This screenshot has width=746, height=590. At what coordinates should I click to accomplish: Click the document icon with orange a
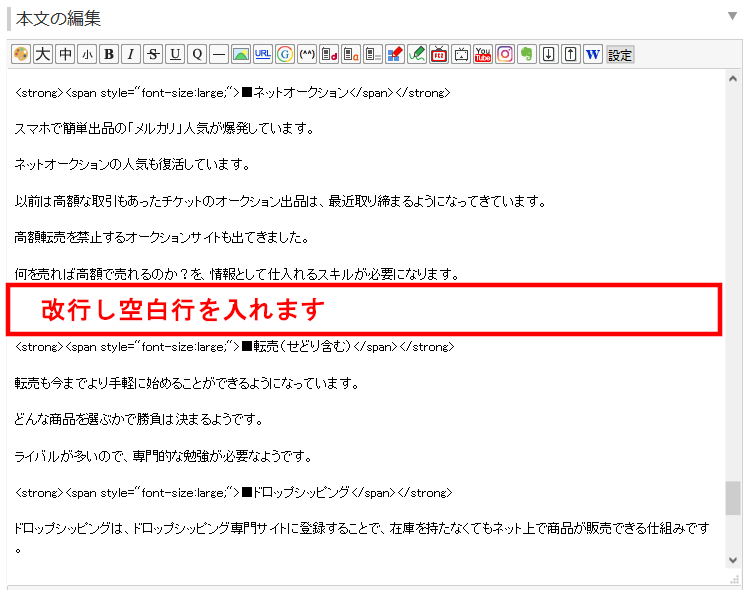(x=351, y=54)
